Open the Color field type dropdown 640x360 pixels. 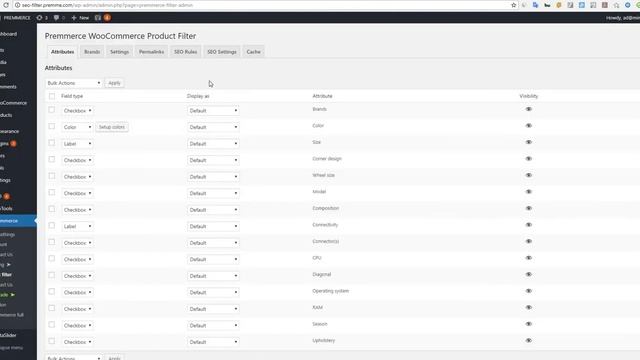point(78,127)
